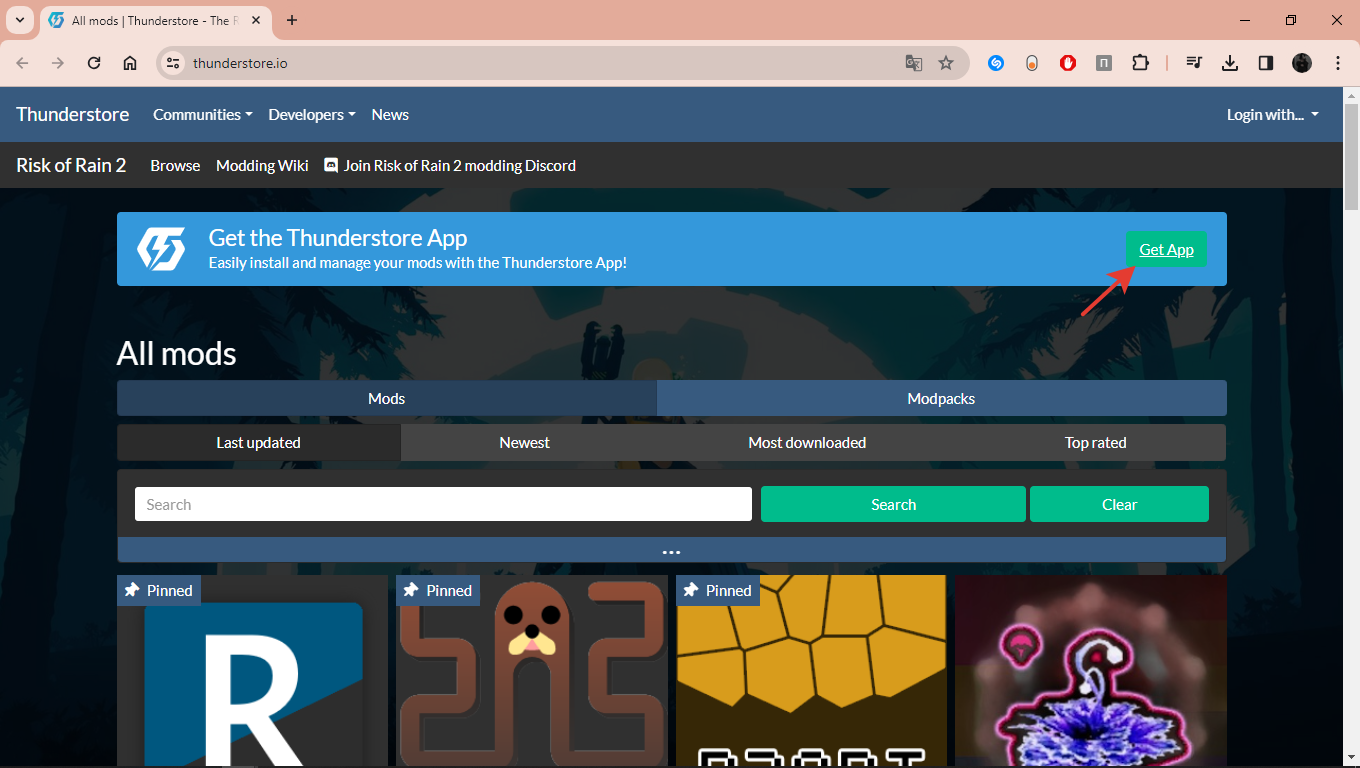Open the Extensions puzzle piece menu
Image resolution: width=1360 pixels, height=768 pixels.
(x=1140, y=63)
